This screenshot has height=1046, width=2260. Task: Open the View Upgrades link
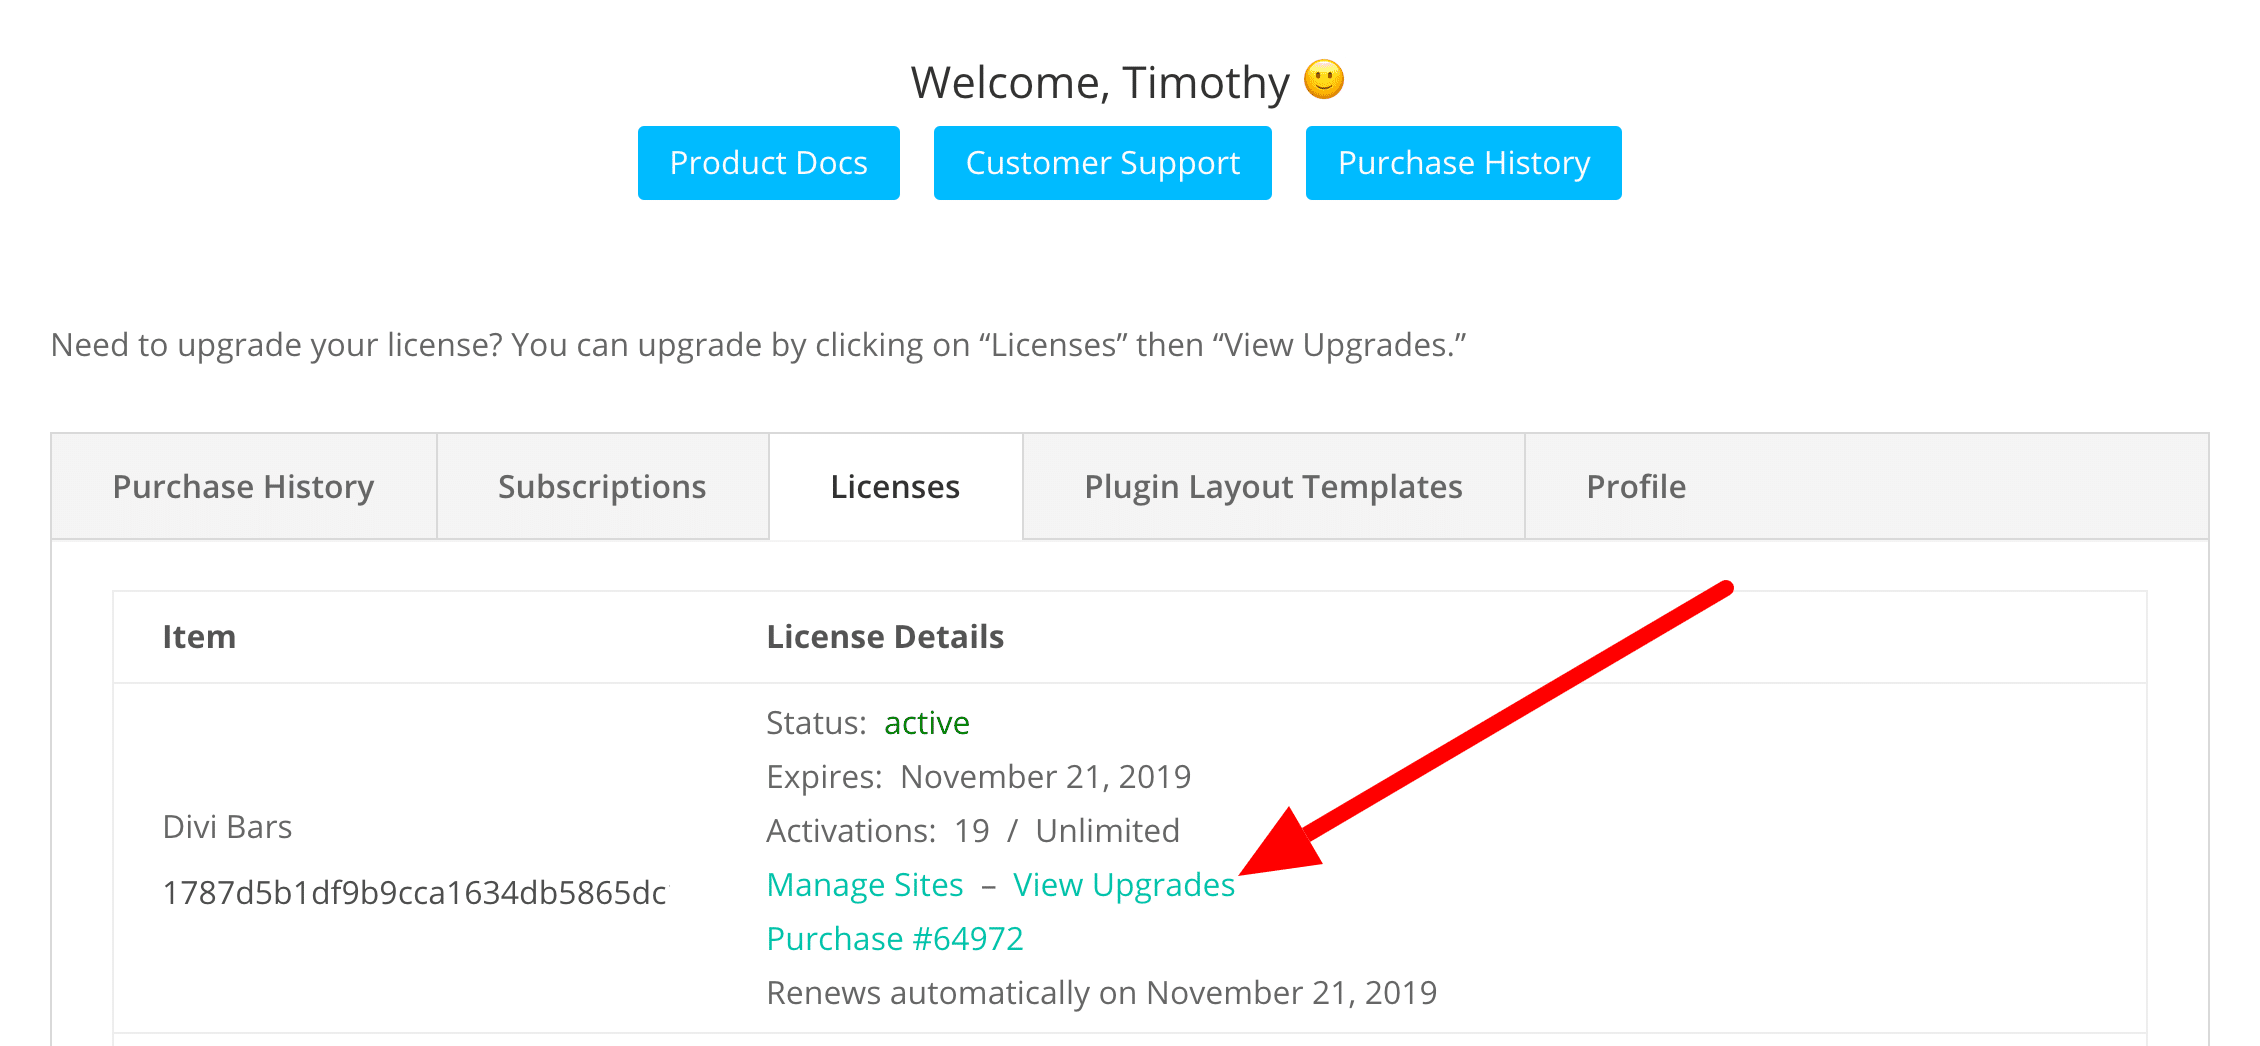(x=1124, y=885)
